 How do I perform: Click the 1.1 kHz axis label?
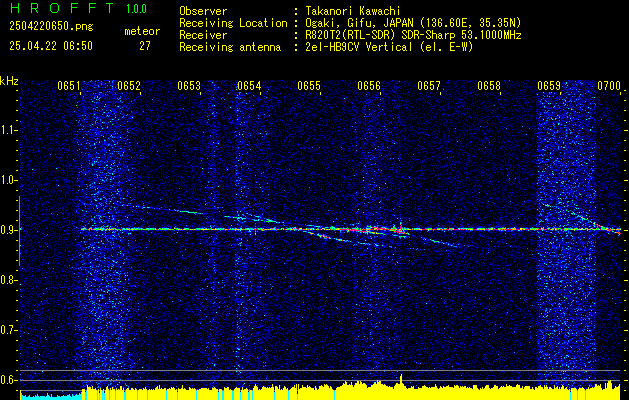[x=8, y=130]
